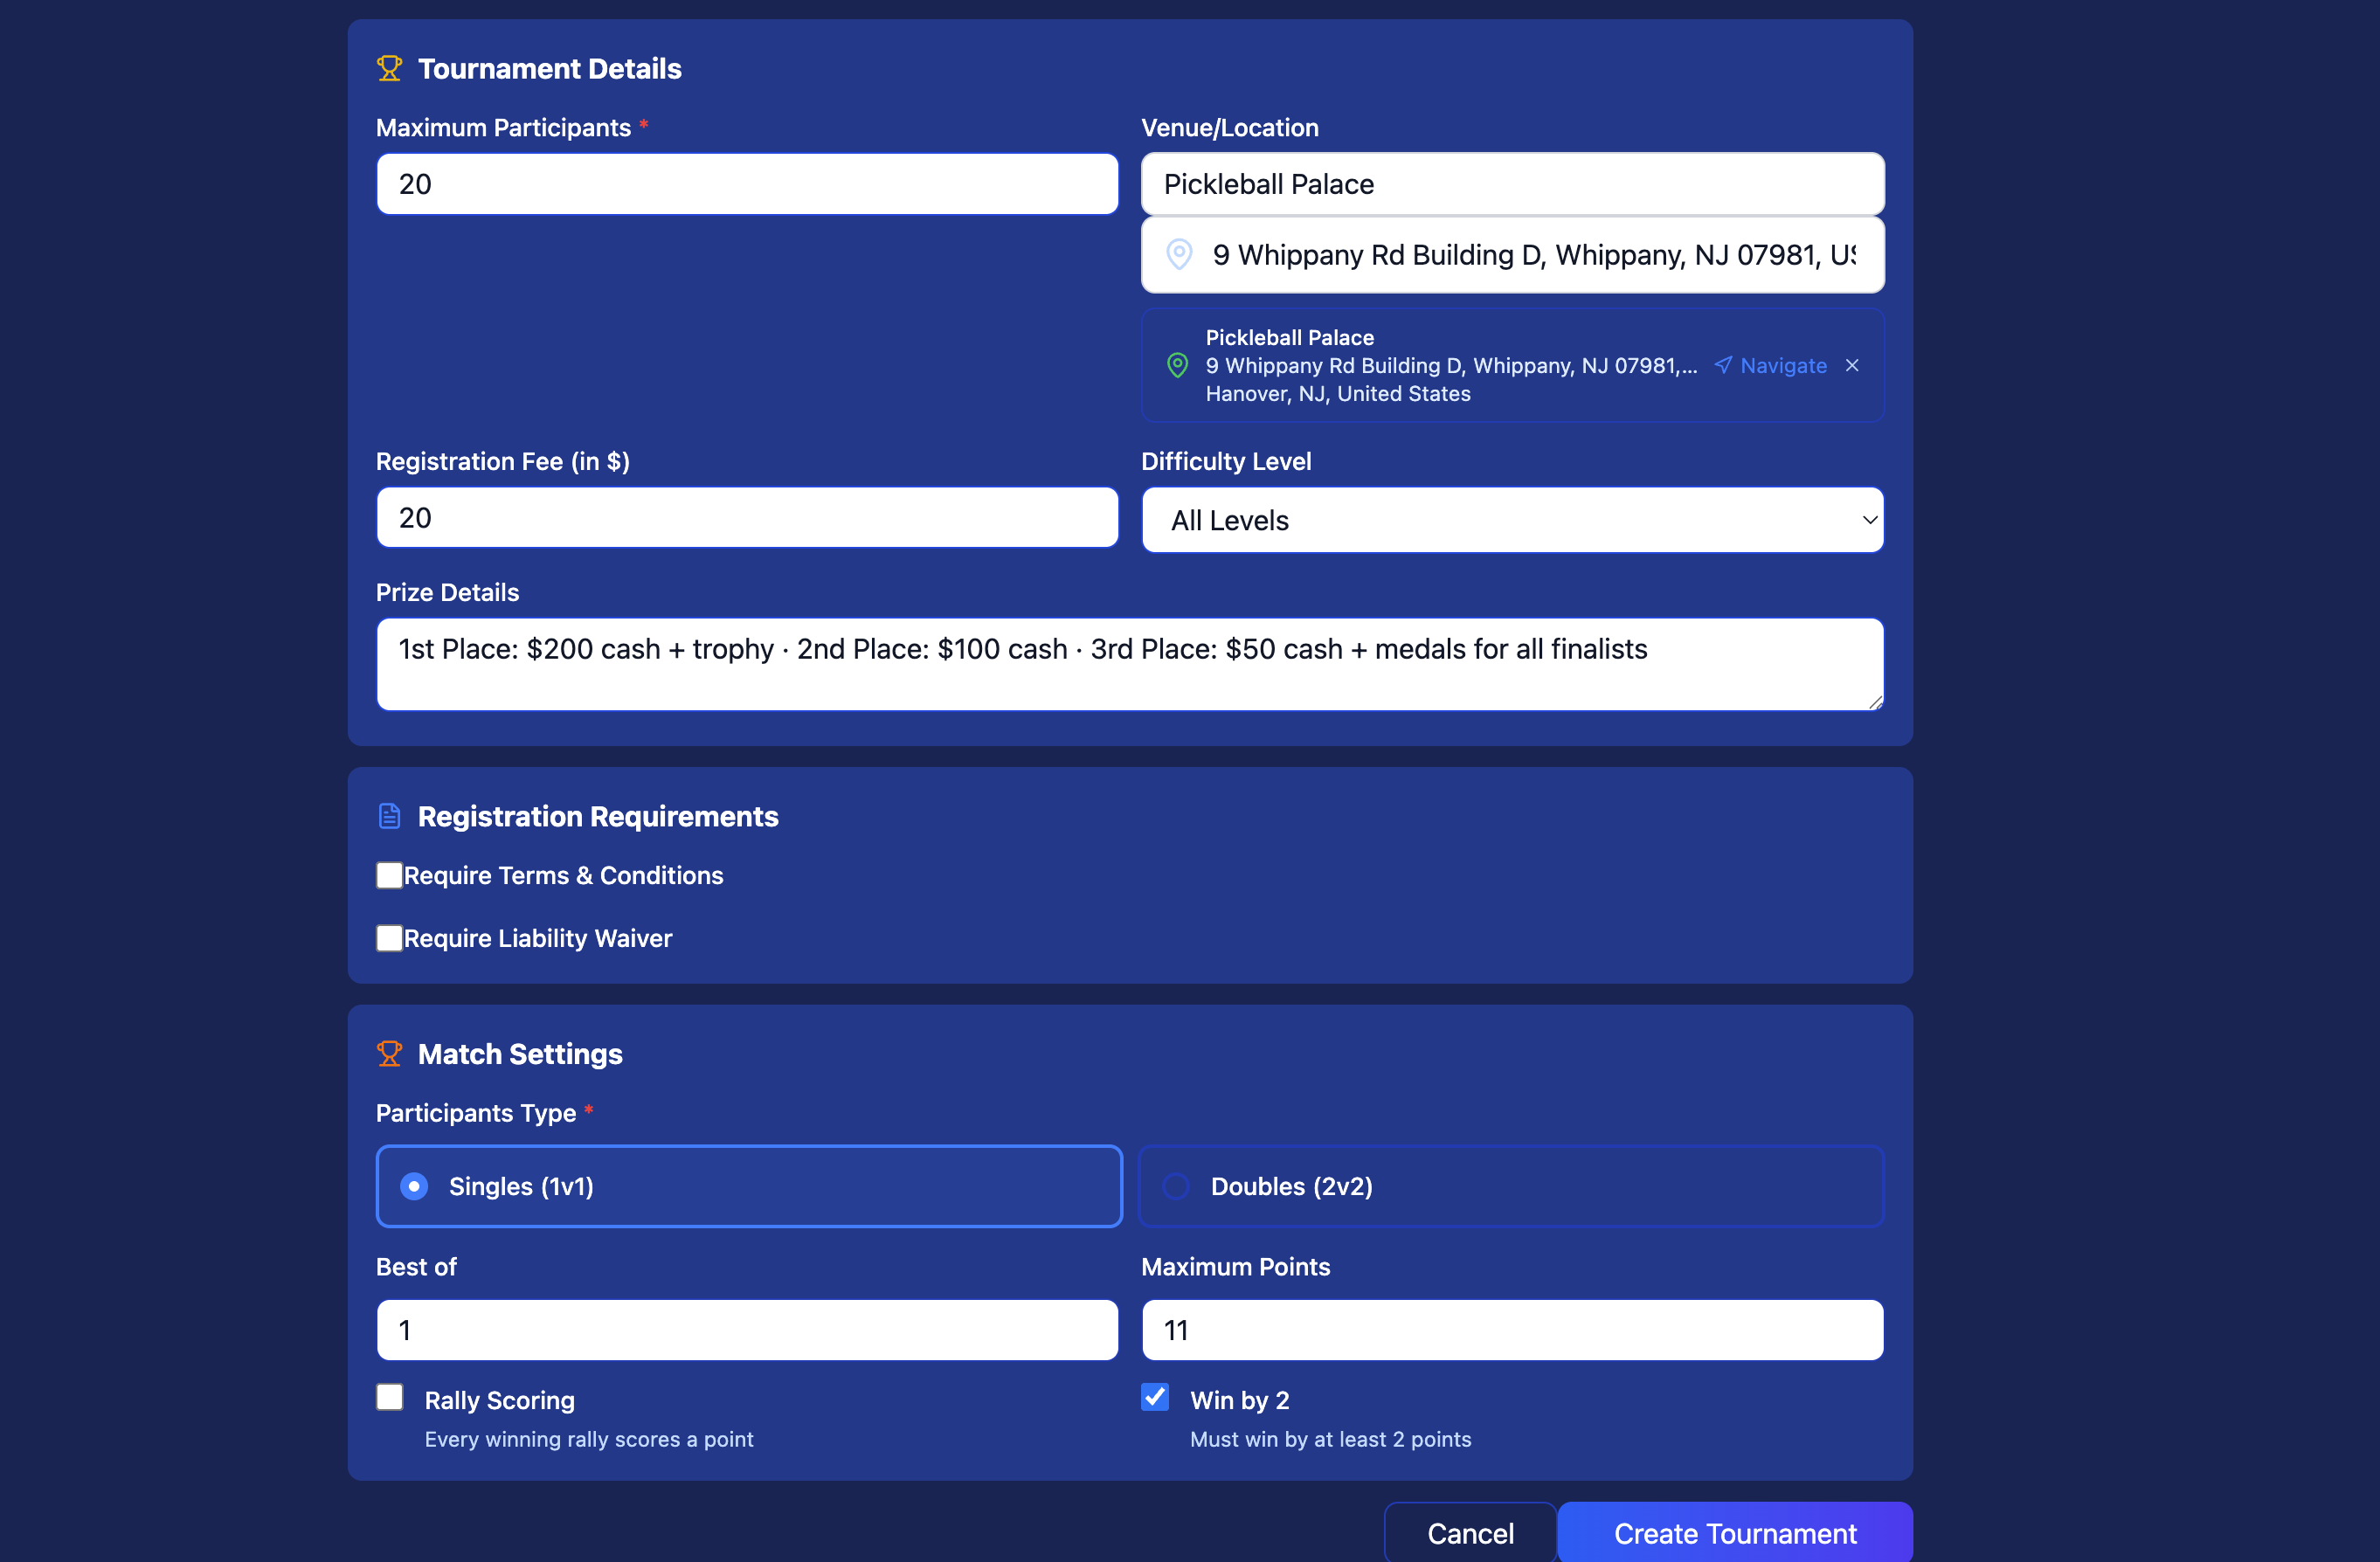Click the venue address search field
This screenshot has height=1562, width=2380.
tap(1512, 255)
